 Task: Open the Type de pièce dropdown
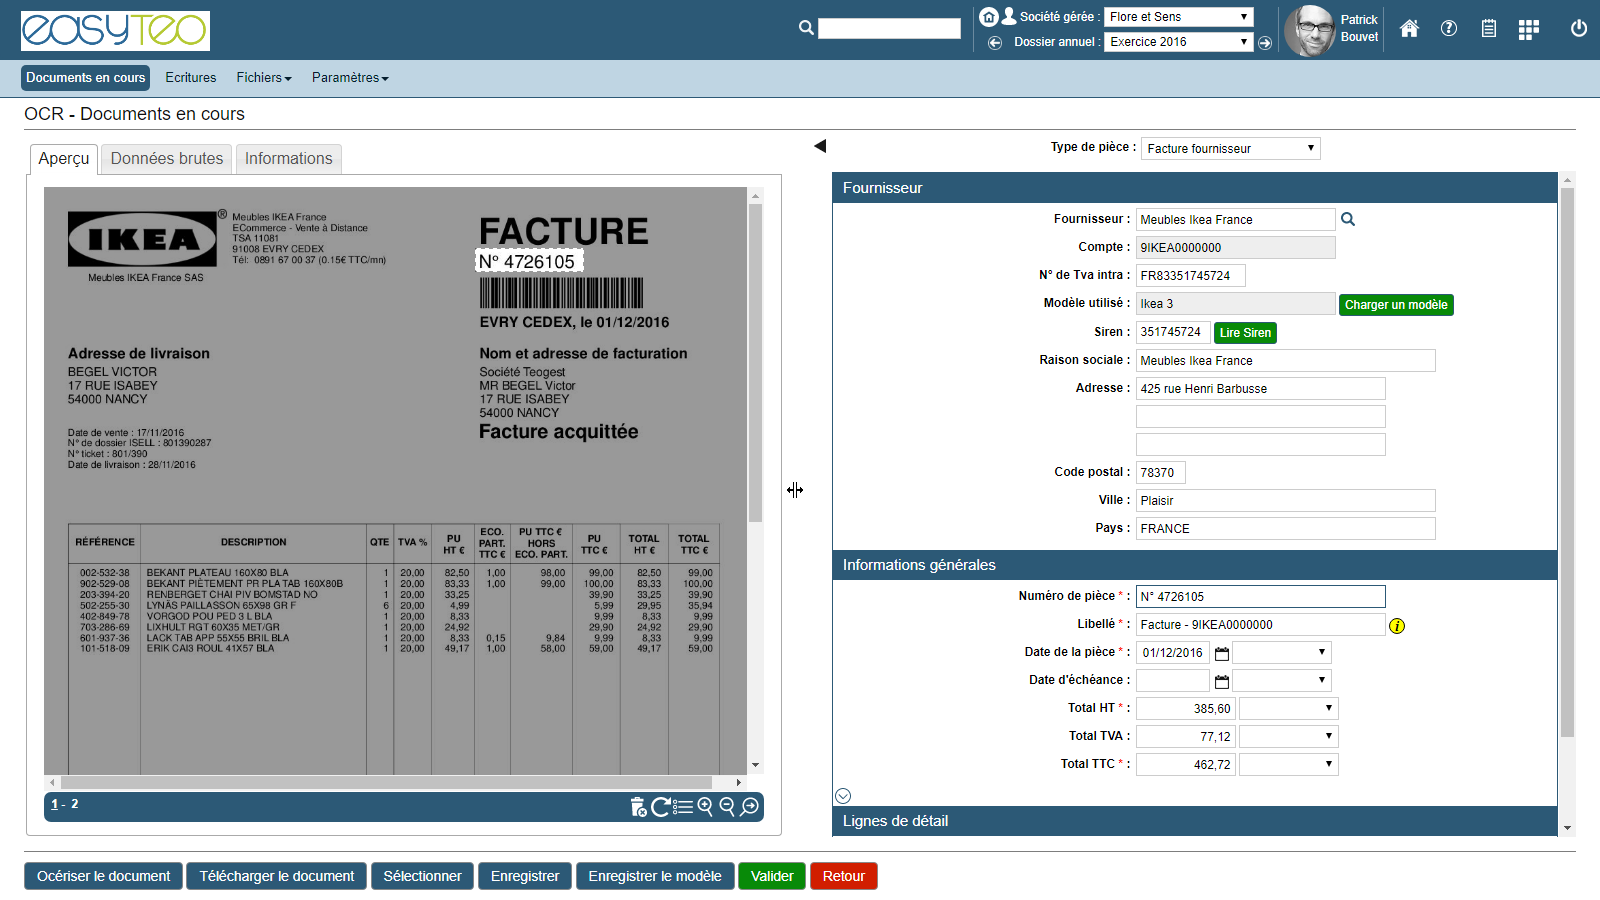click(1230, 149)
